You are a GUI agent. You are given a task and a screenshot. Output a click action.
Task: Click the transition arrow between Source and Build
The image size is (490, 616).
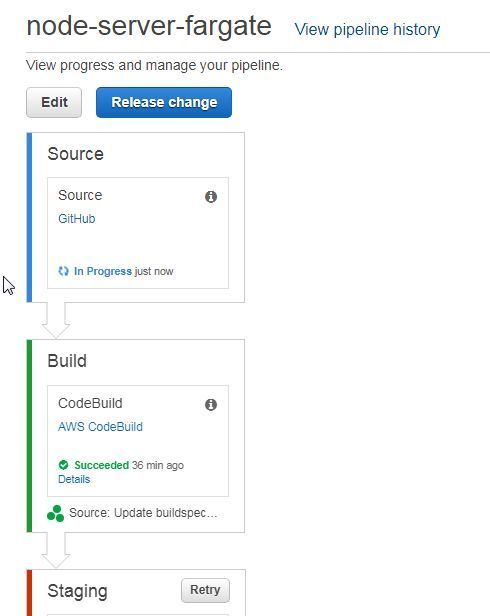point(56,320)
